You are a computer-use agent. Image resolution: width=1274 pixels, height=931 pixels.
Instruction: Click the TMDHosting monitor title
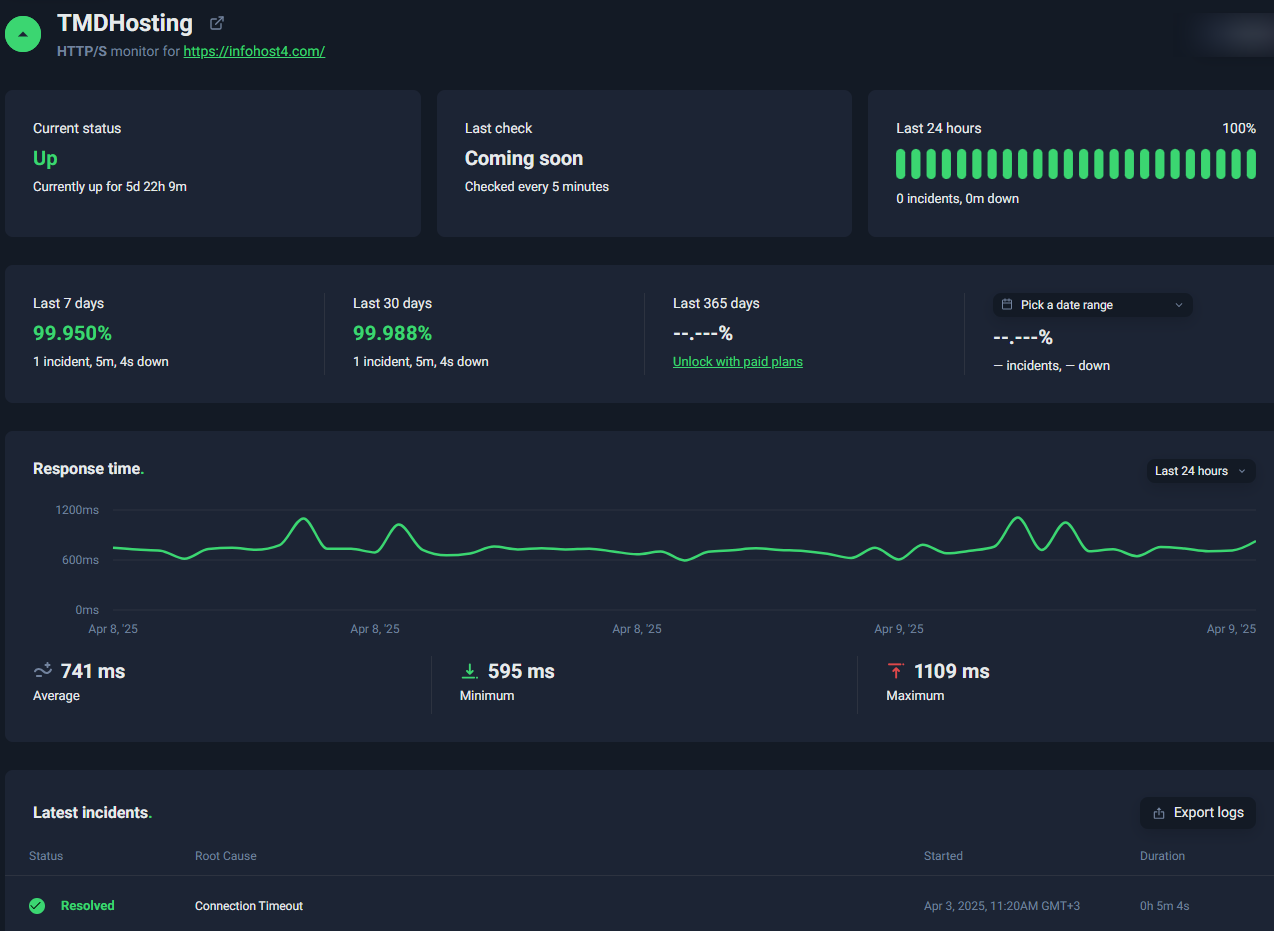[x=125, y=23]
